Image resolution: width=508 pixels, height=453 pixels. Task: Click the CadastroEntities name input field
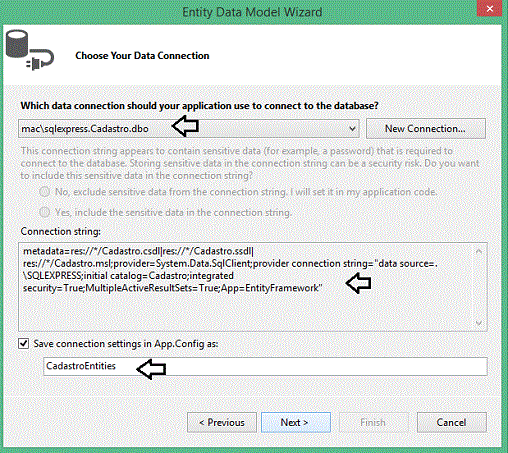coord(265,366)
